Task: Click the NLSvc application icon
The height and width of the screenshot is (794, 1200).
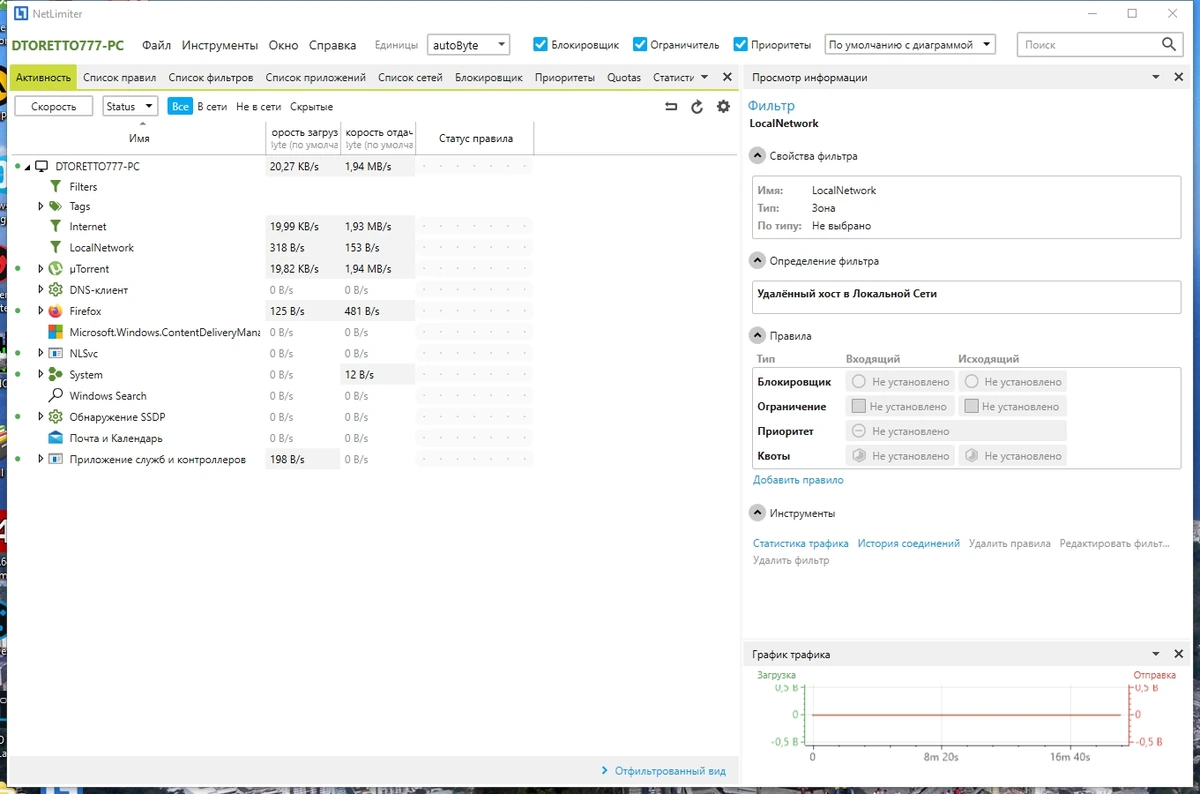Action: (x=56, y=353)
